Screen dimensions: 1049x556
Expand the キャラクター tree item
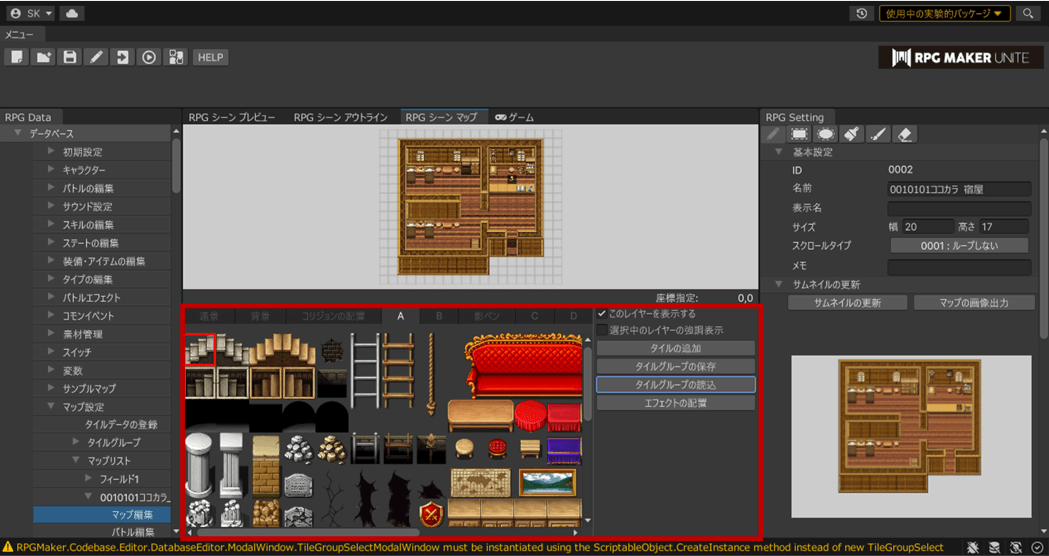(52, 170)
